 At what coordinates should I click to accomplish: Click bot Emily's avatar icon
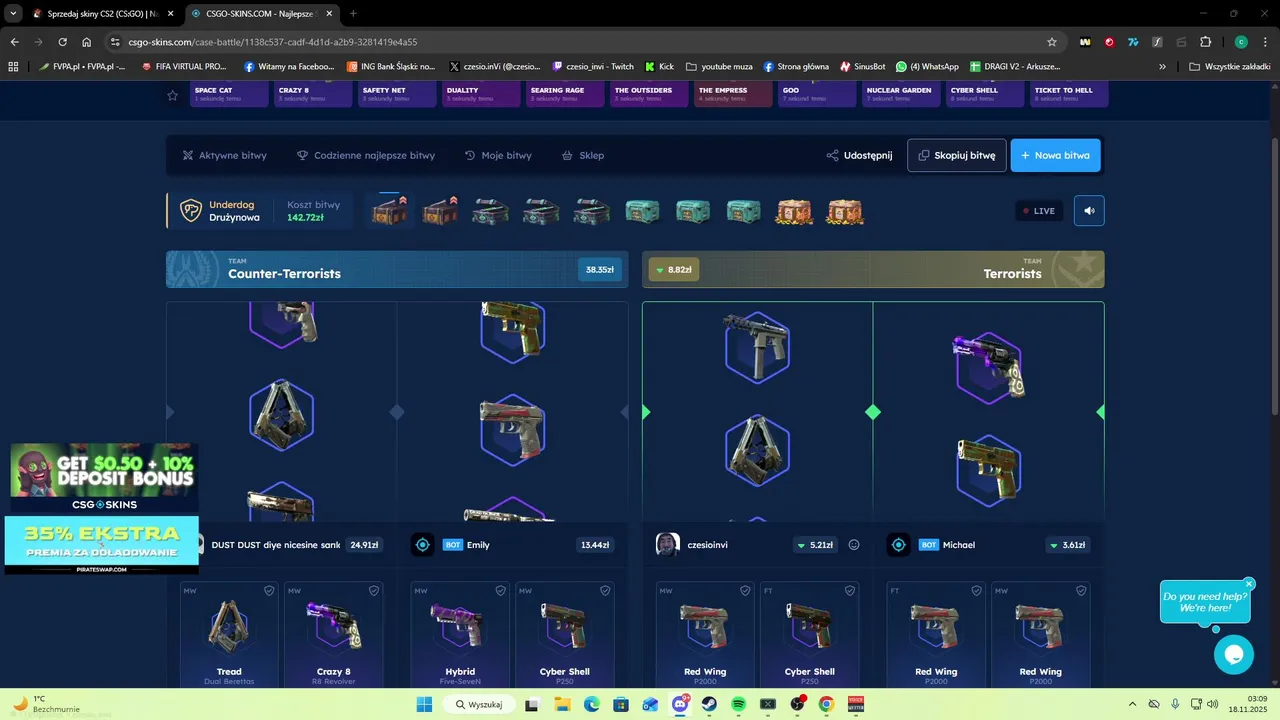point(422,545)
